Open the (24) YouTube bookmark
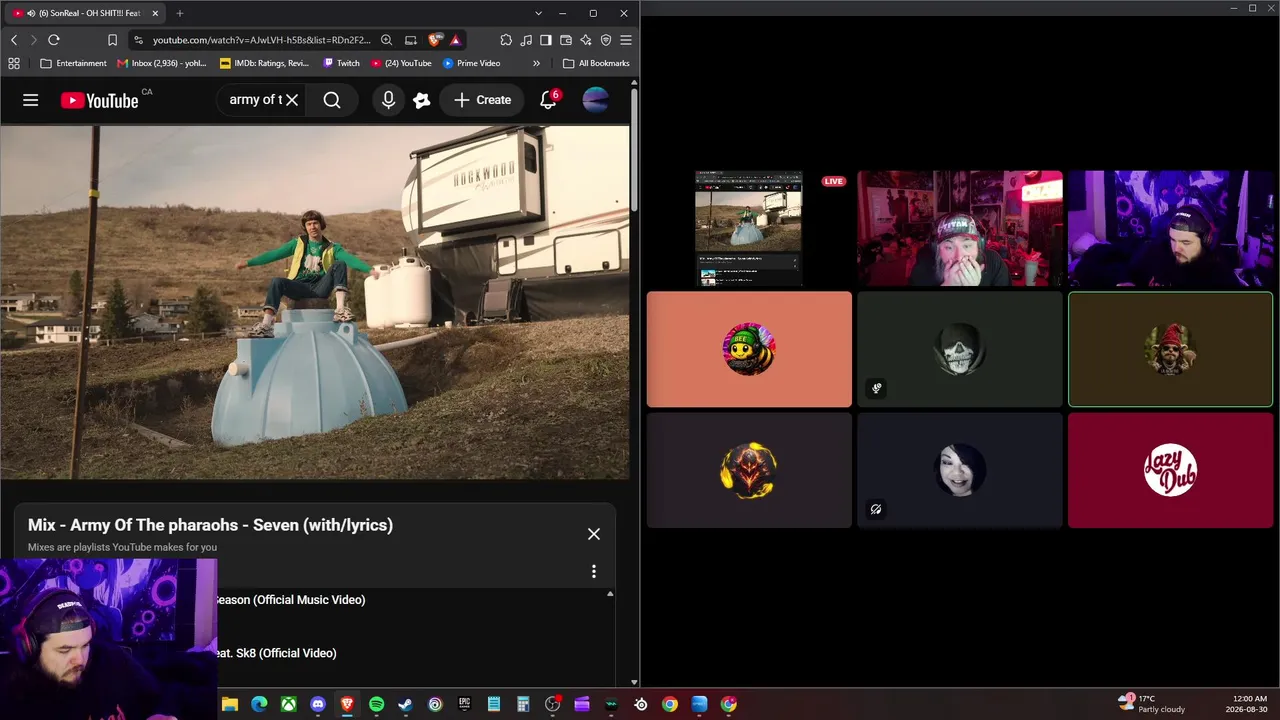Screen dimensions: 1280x720 pos(401,63)
